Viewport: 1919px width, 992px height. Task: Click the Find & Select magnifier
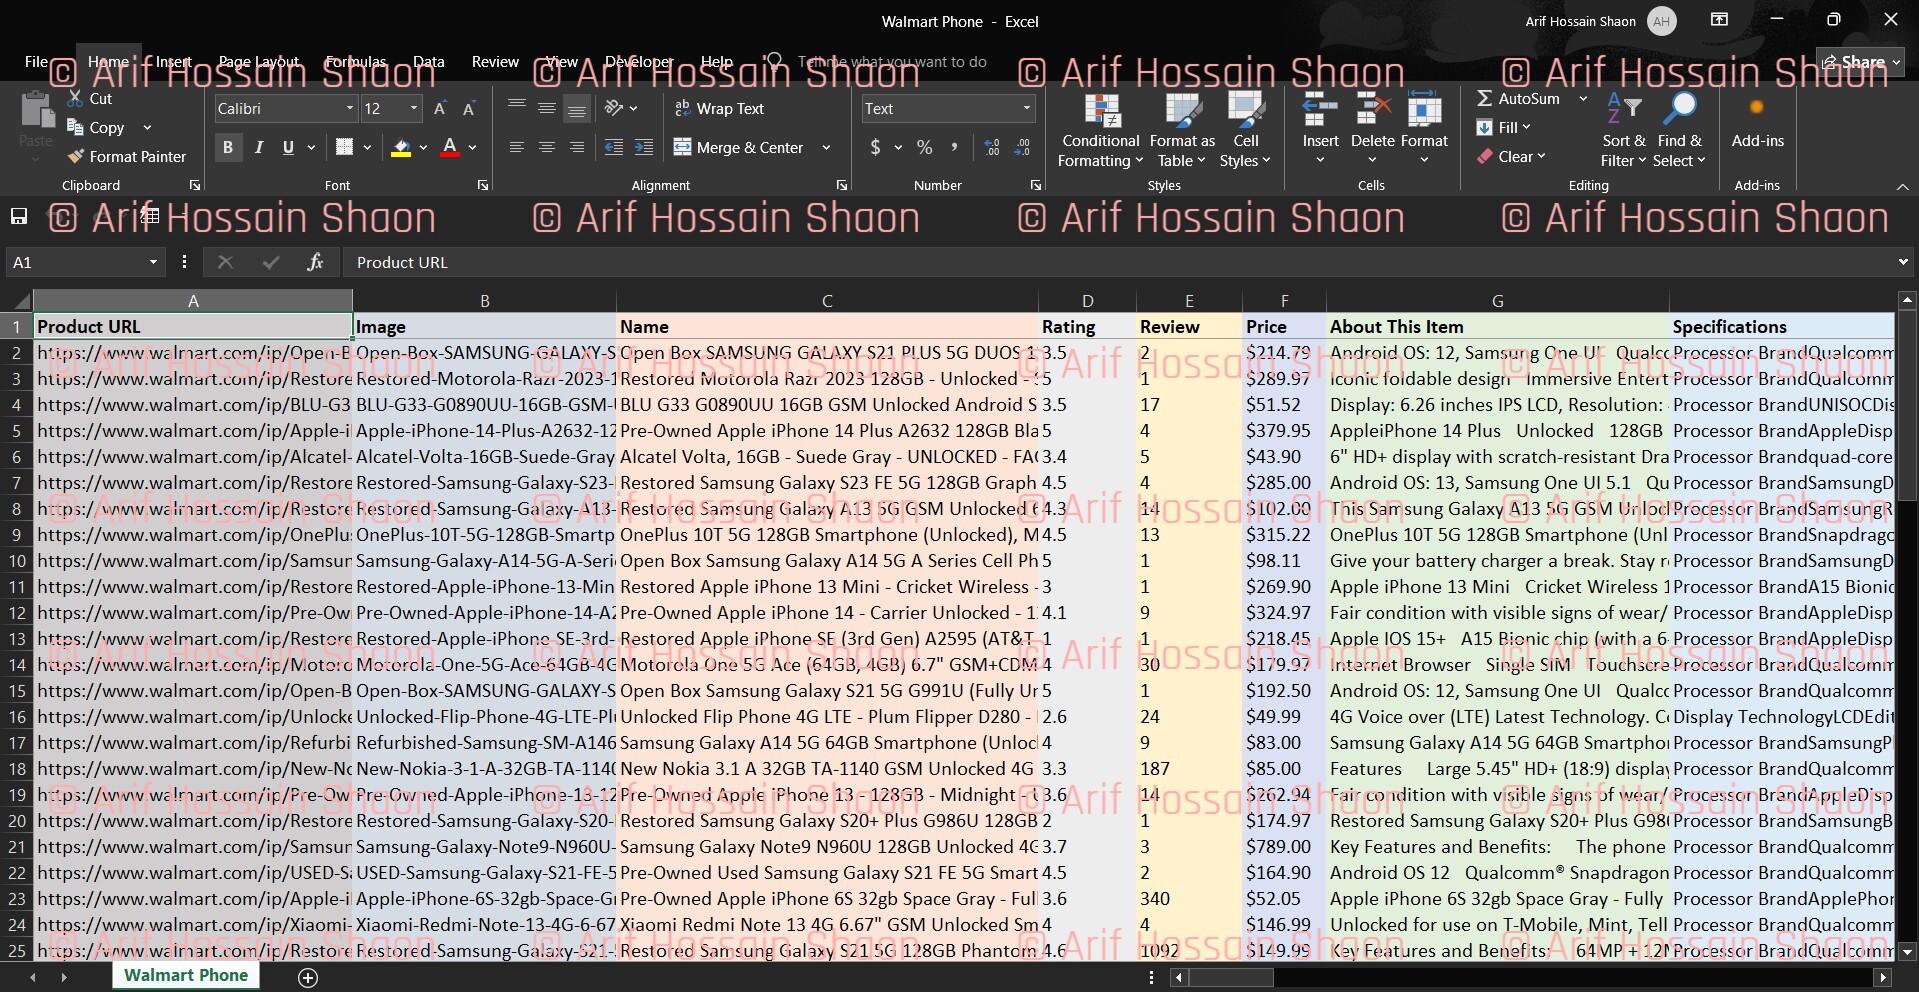1680,112
